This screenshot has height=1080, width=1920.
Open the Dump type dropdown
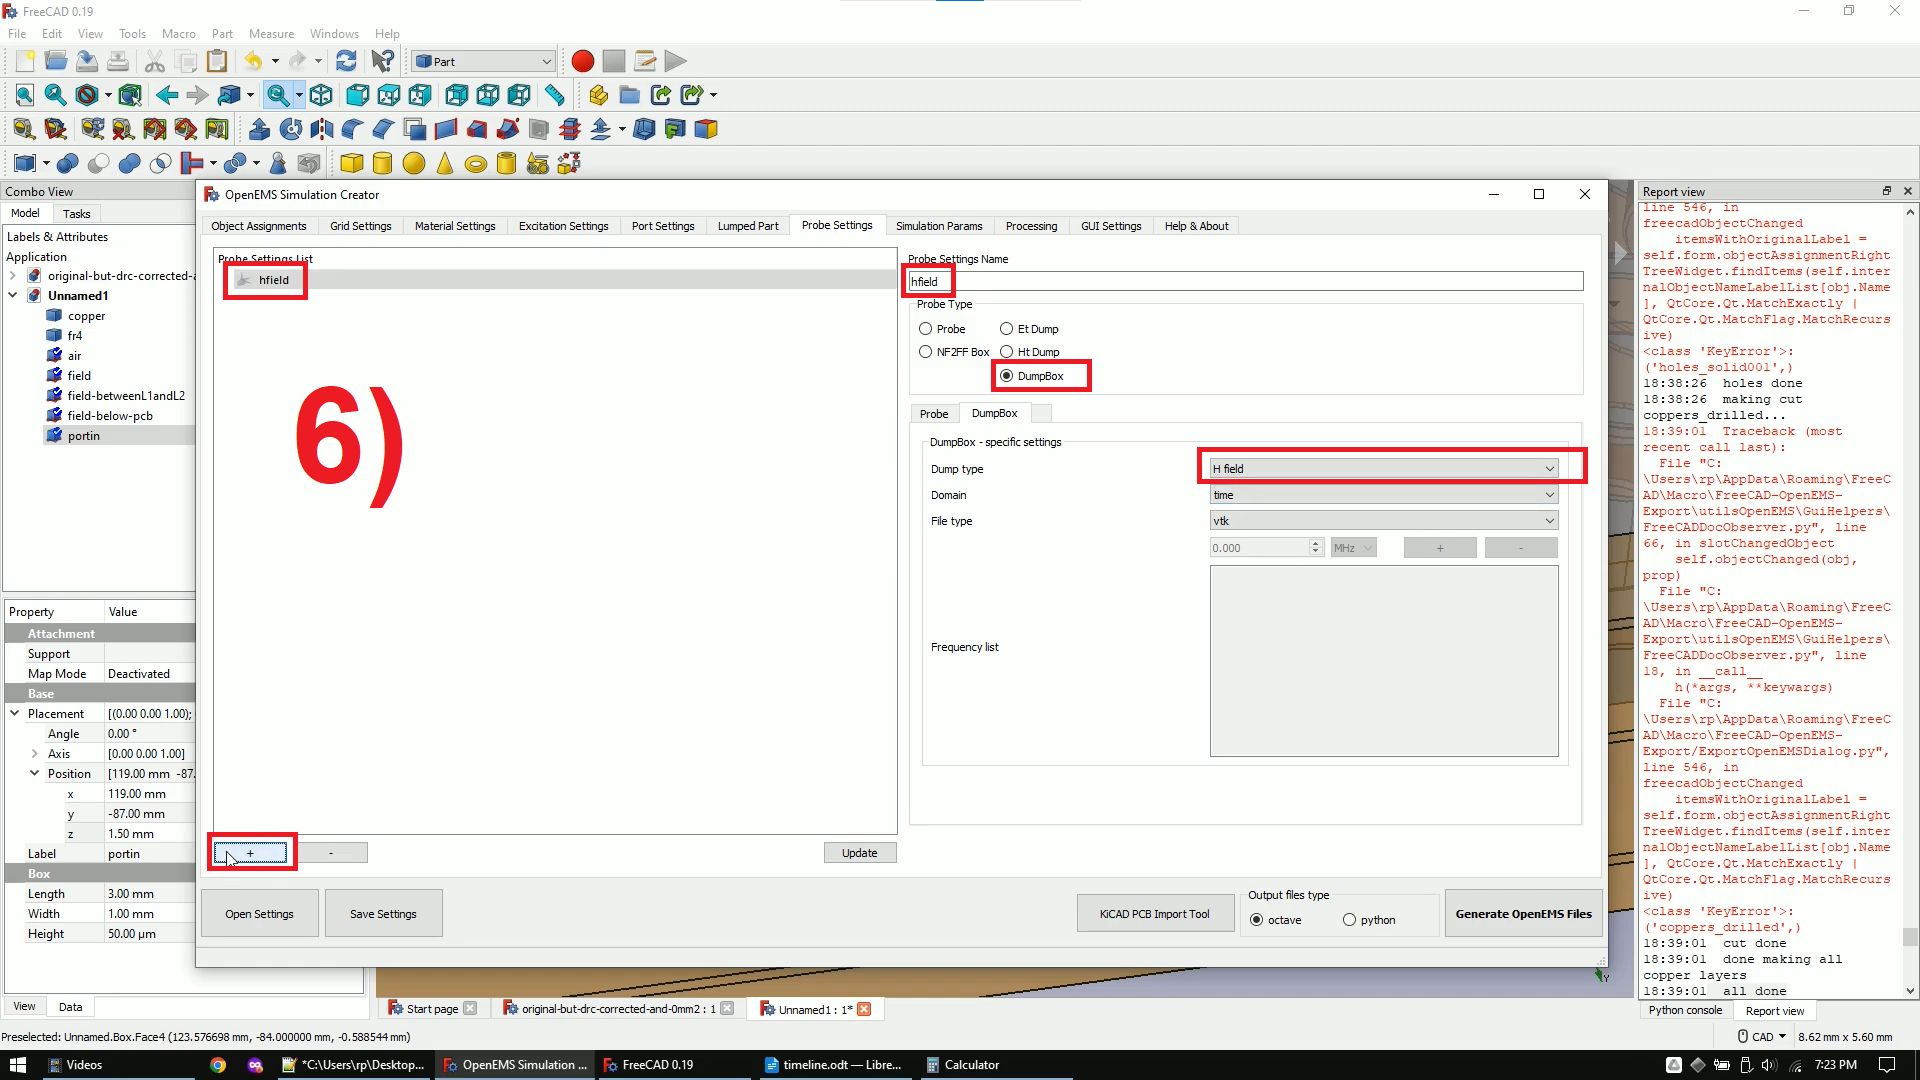tap(1382, 468)
